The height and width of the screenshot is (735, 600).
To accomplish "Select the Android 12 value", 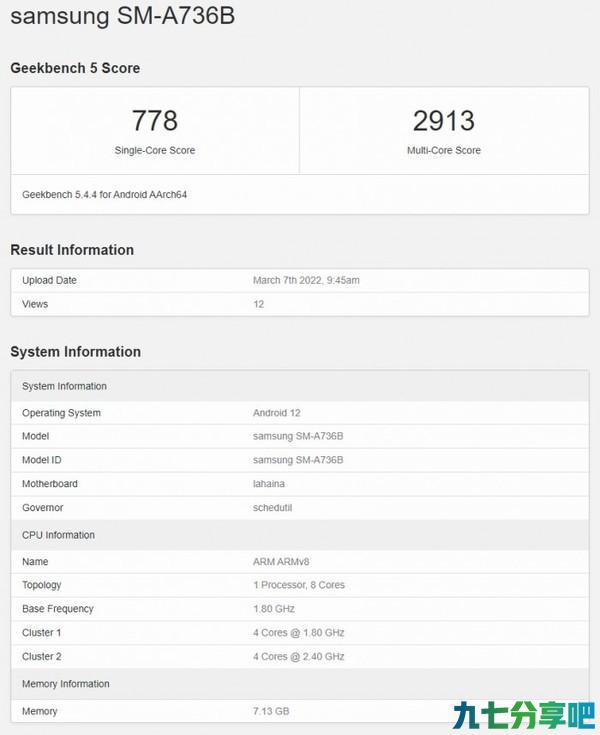I will tap(277, 413).
